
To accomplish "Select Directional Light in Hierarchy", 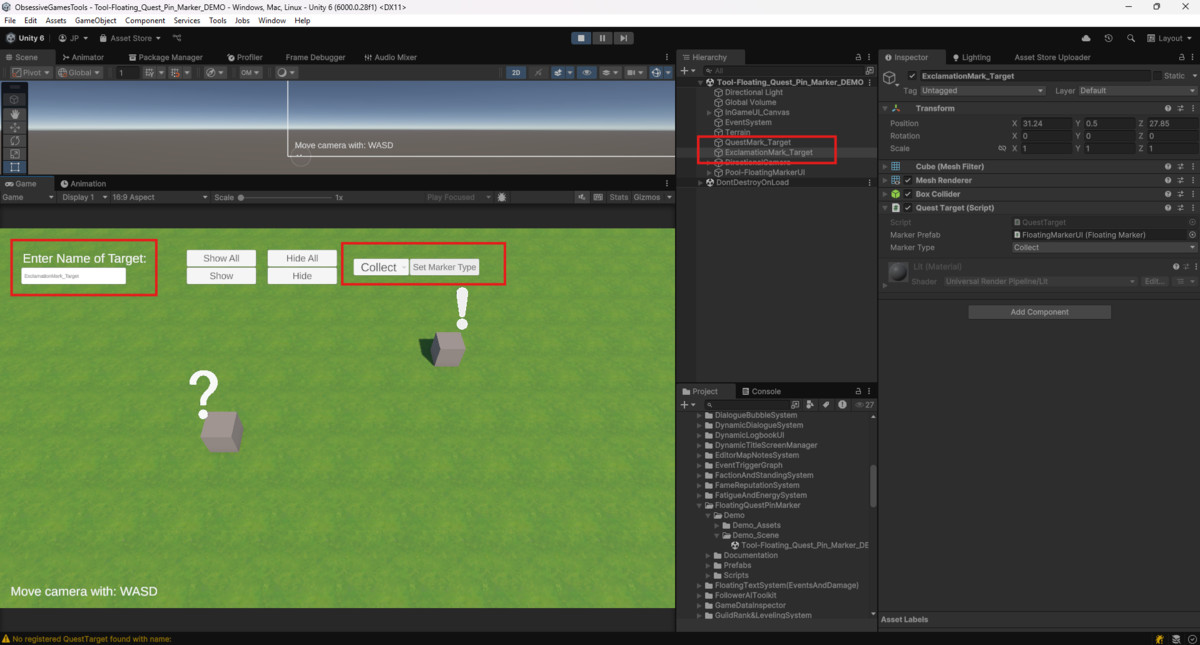I will pos(753,92).
